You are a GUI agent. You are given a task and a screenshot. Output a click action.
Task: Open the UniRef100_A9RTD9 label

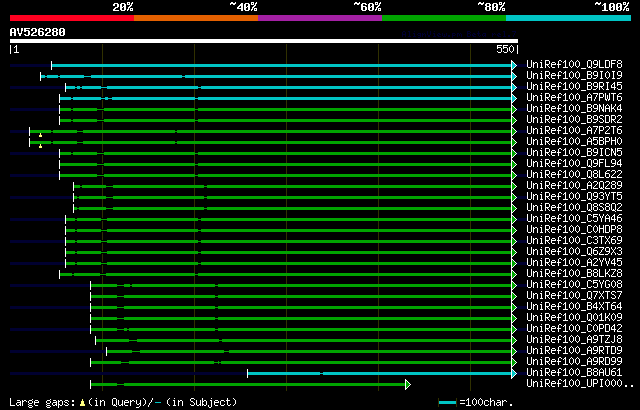click(574, 351)
